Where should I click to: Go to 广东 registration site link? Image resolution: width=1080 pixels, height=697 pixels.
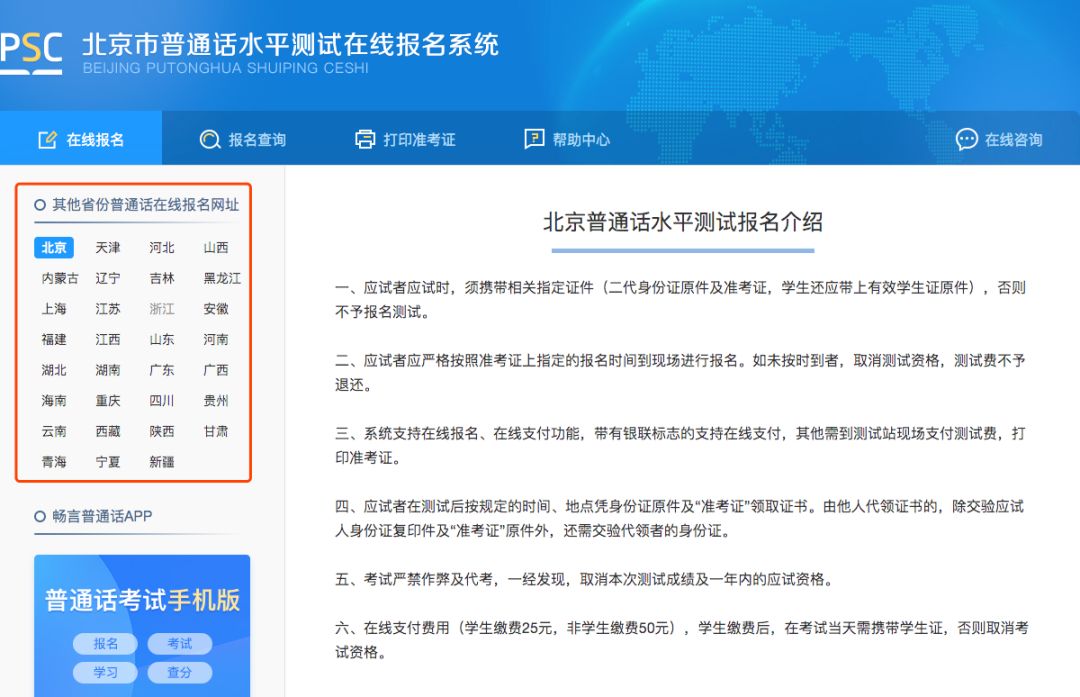161,370
